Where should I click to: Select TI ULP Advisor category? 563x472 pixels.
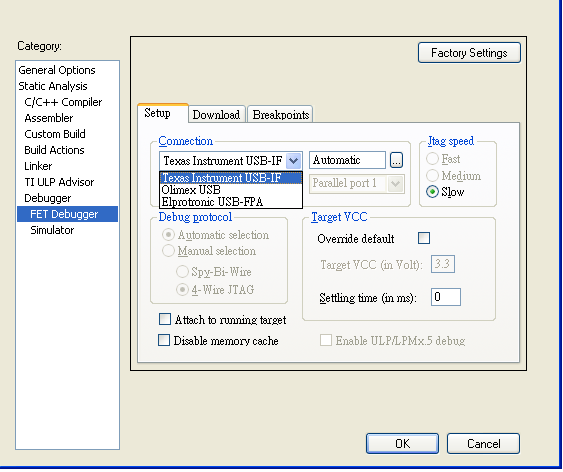click(x=59, y=182)
